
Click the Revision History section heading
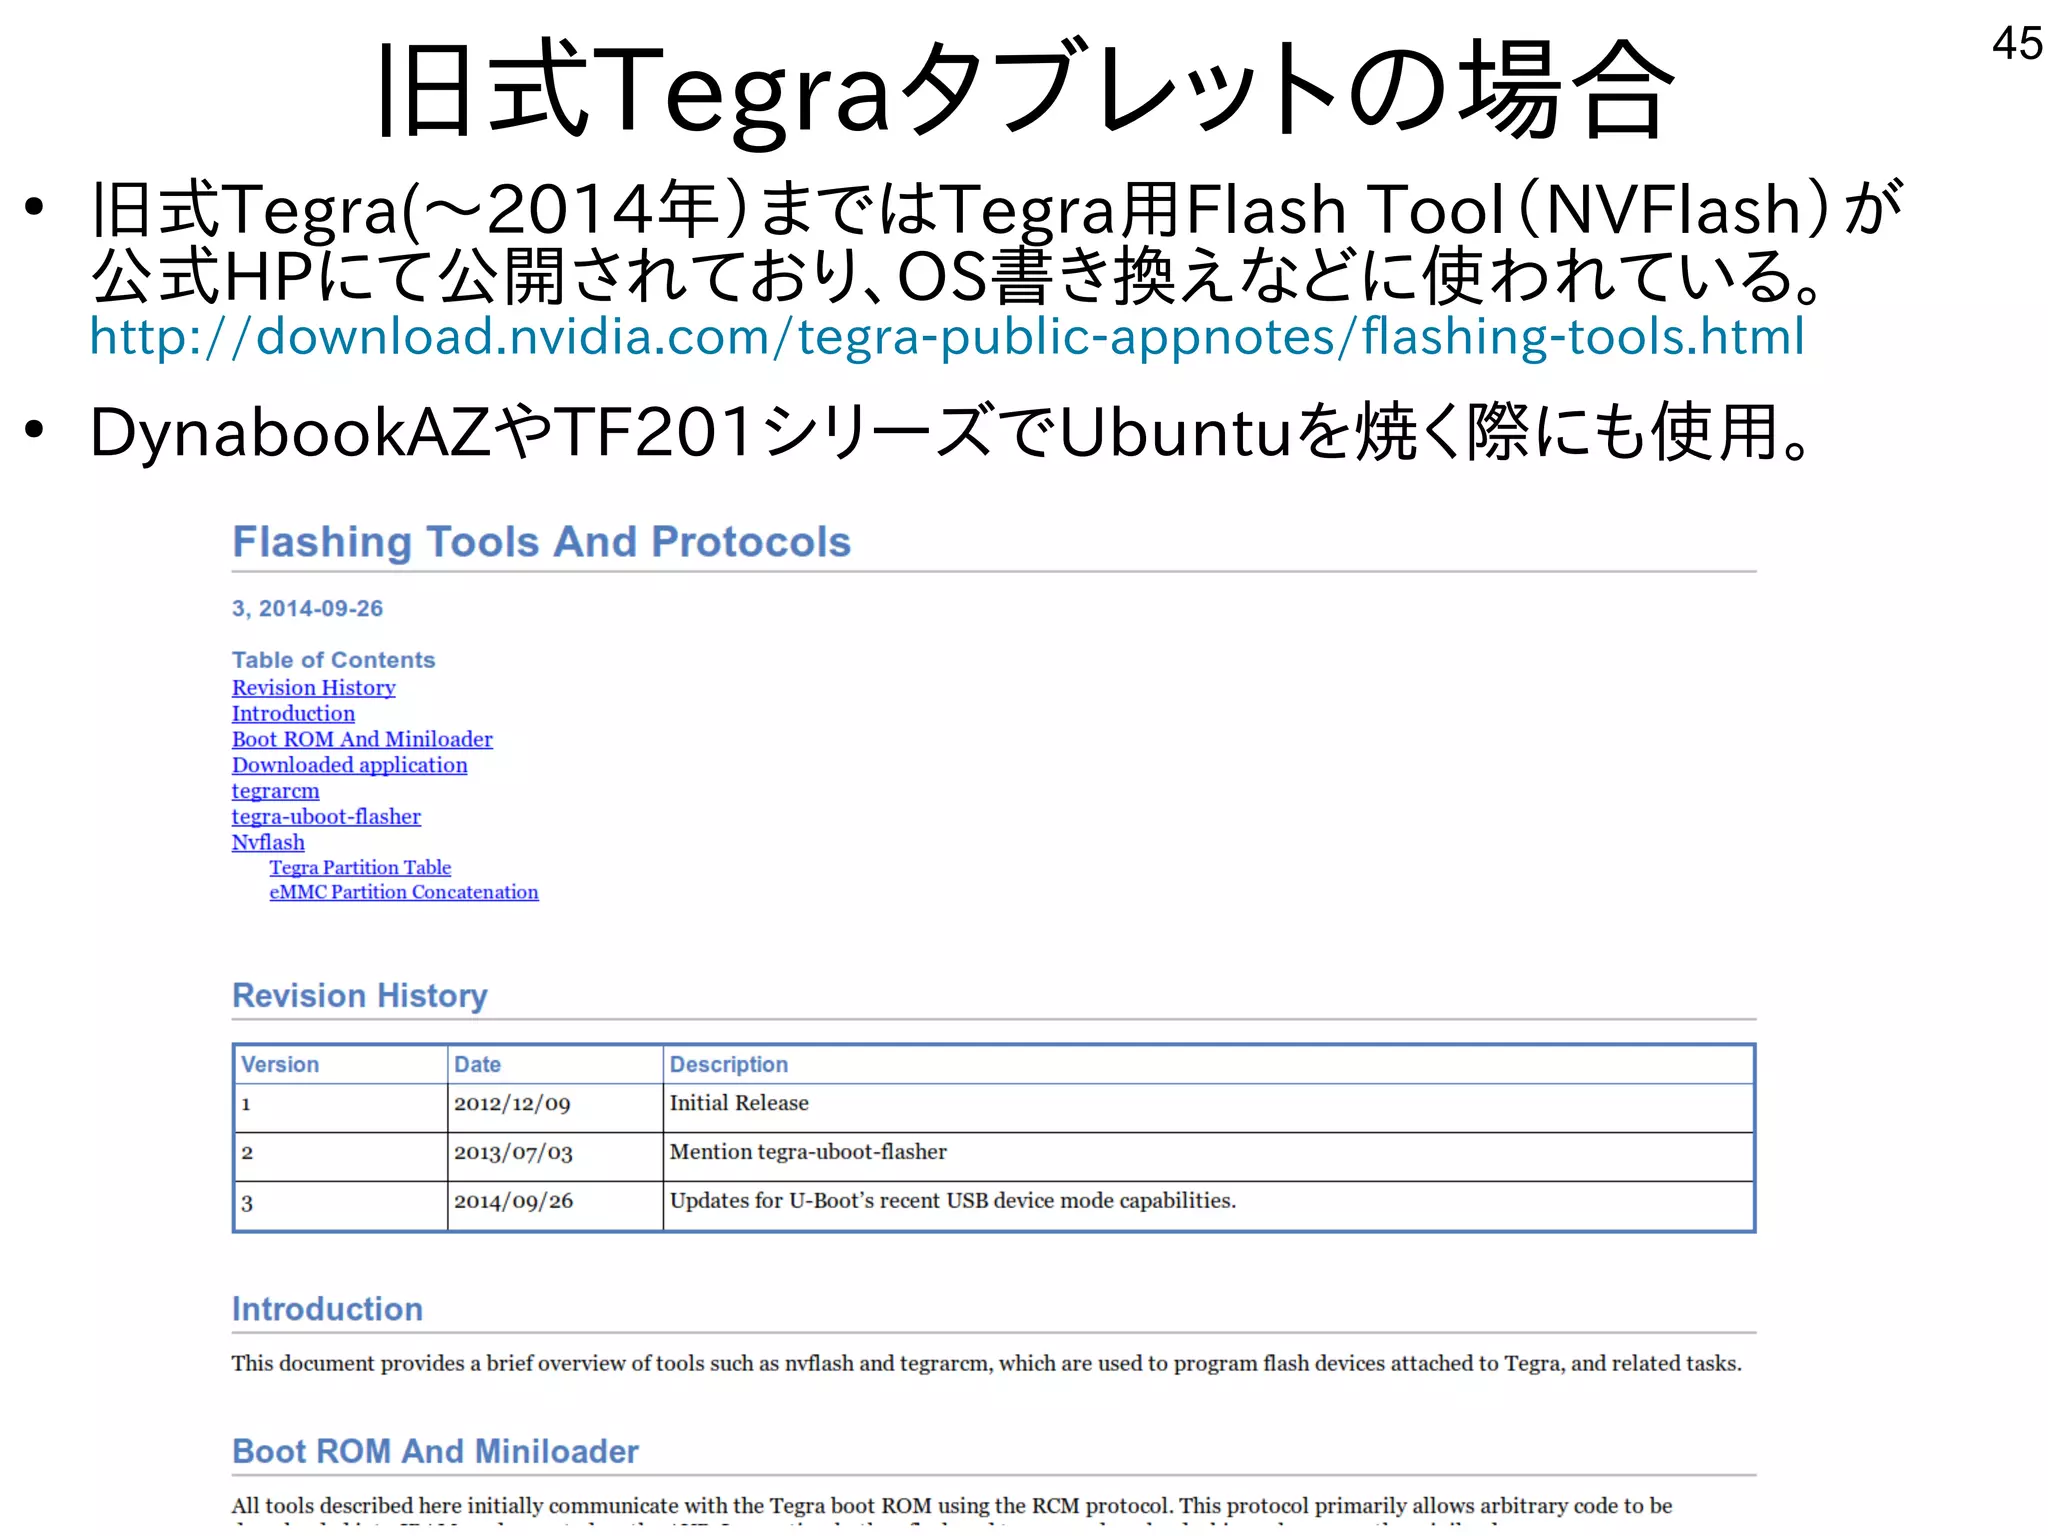click(x=359, y=996)
